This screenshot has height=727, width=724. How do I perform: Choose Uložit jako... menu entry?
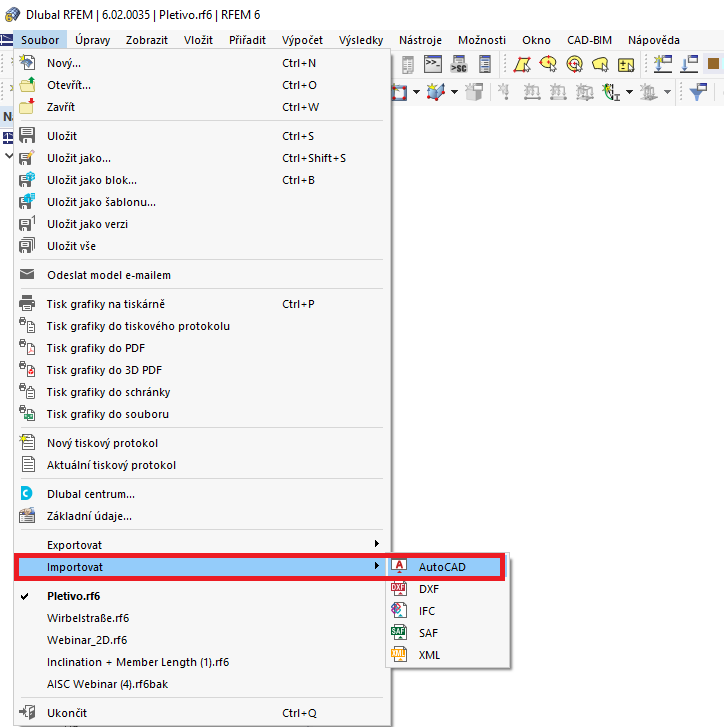(202, 158)
